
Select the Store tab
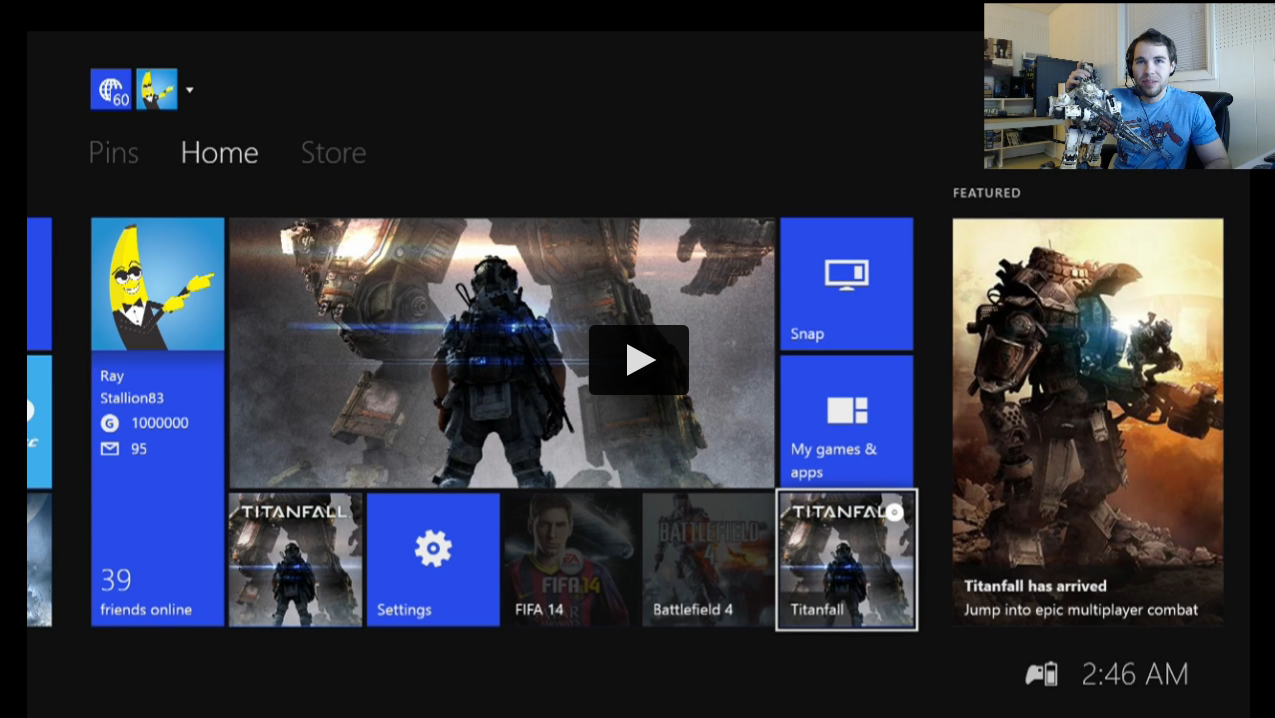333,152
